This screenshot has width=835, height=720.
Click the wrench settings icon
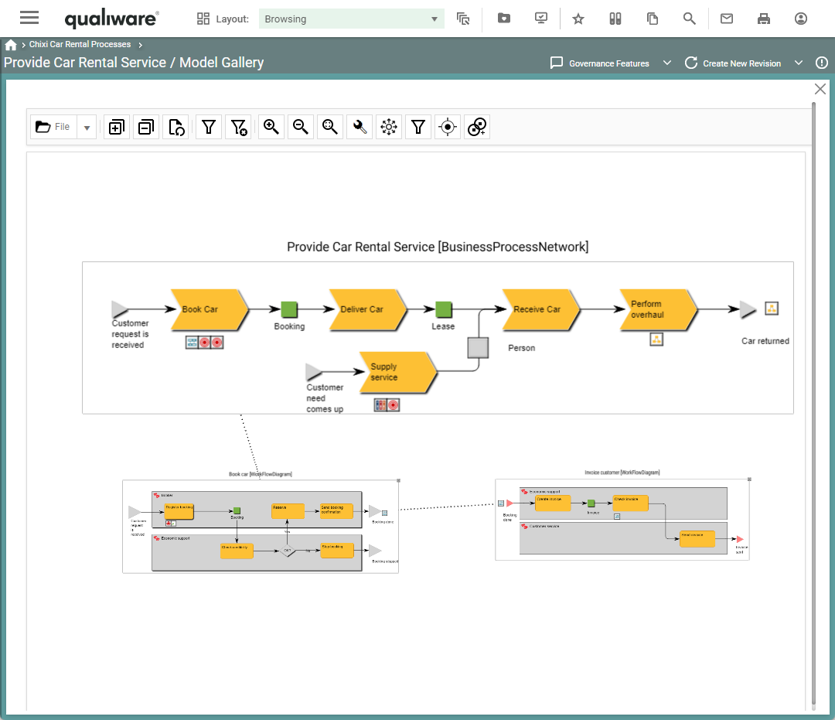359,127
